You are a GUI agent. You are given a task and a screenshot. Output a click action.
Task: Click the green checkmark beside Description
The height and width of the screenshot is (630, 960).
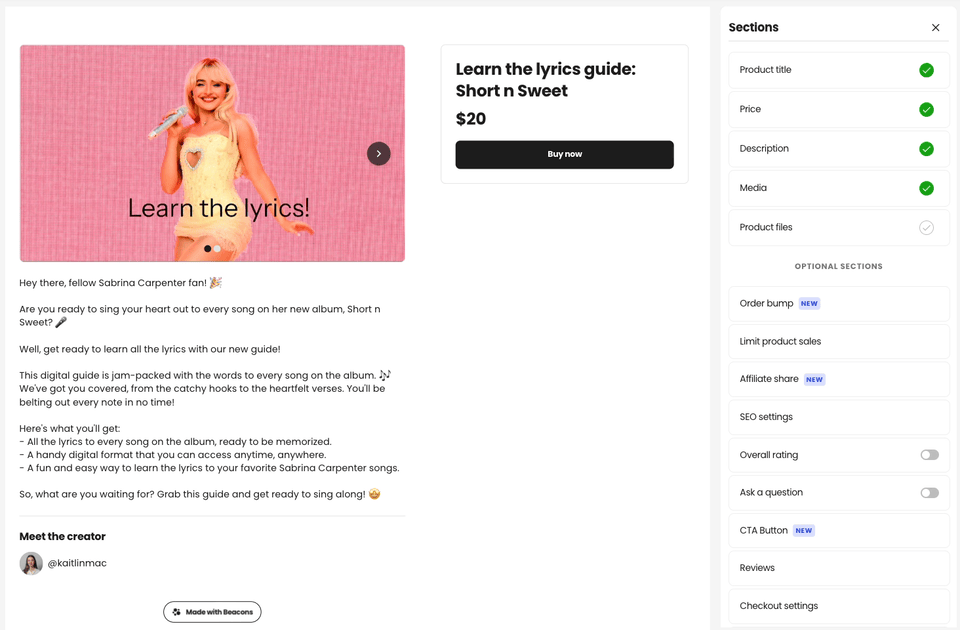pyautogui.click(x=927, y=149)
